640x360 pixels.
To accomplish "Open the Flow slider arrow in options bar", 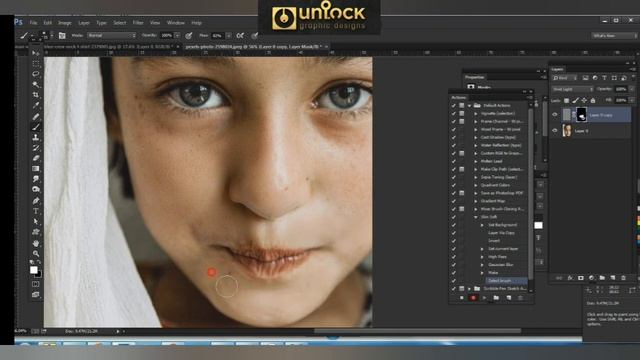I will click(229, 36).
